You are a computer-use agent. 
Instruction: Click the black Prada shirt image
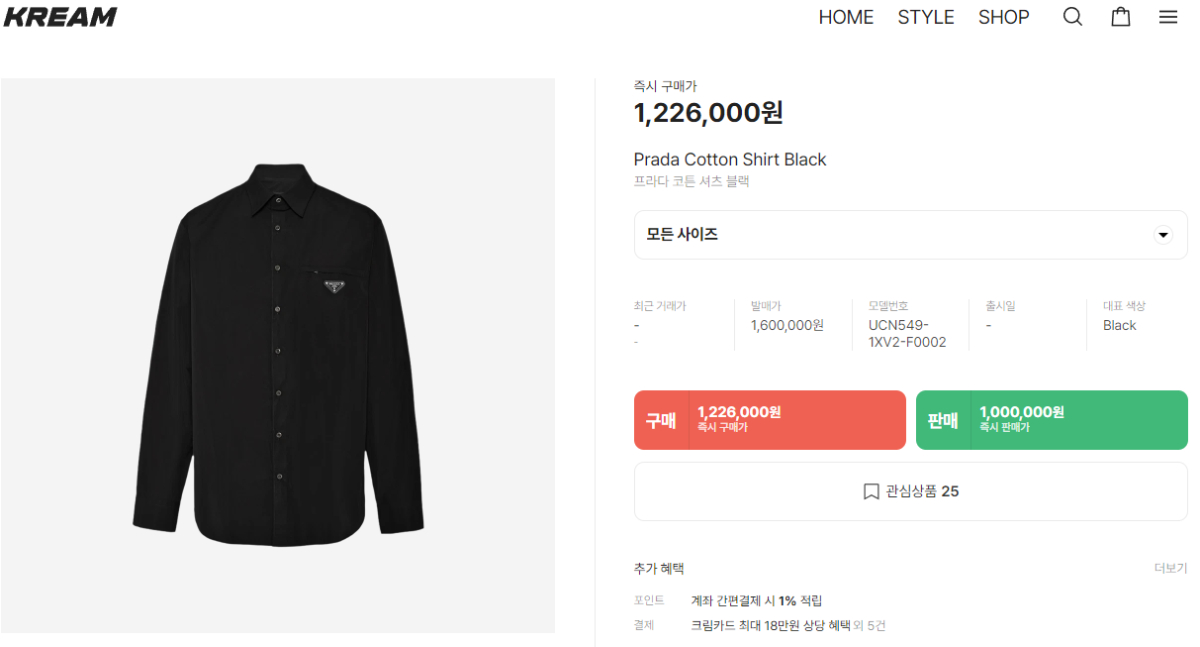pyautogui.click(x=278, y=355)
